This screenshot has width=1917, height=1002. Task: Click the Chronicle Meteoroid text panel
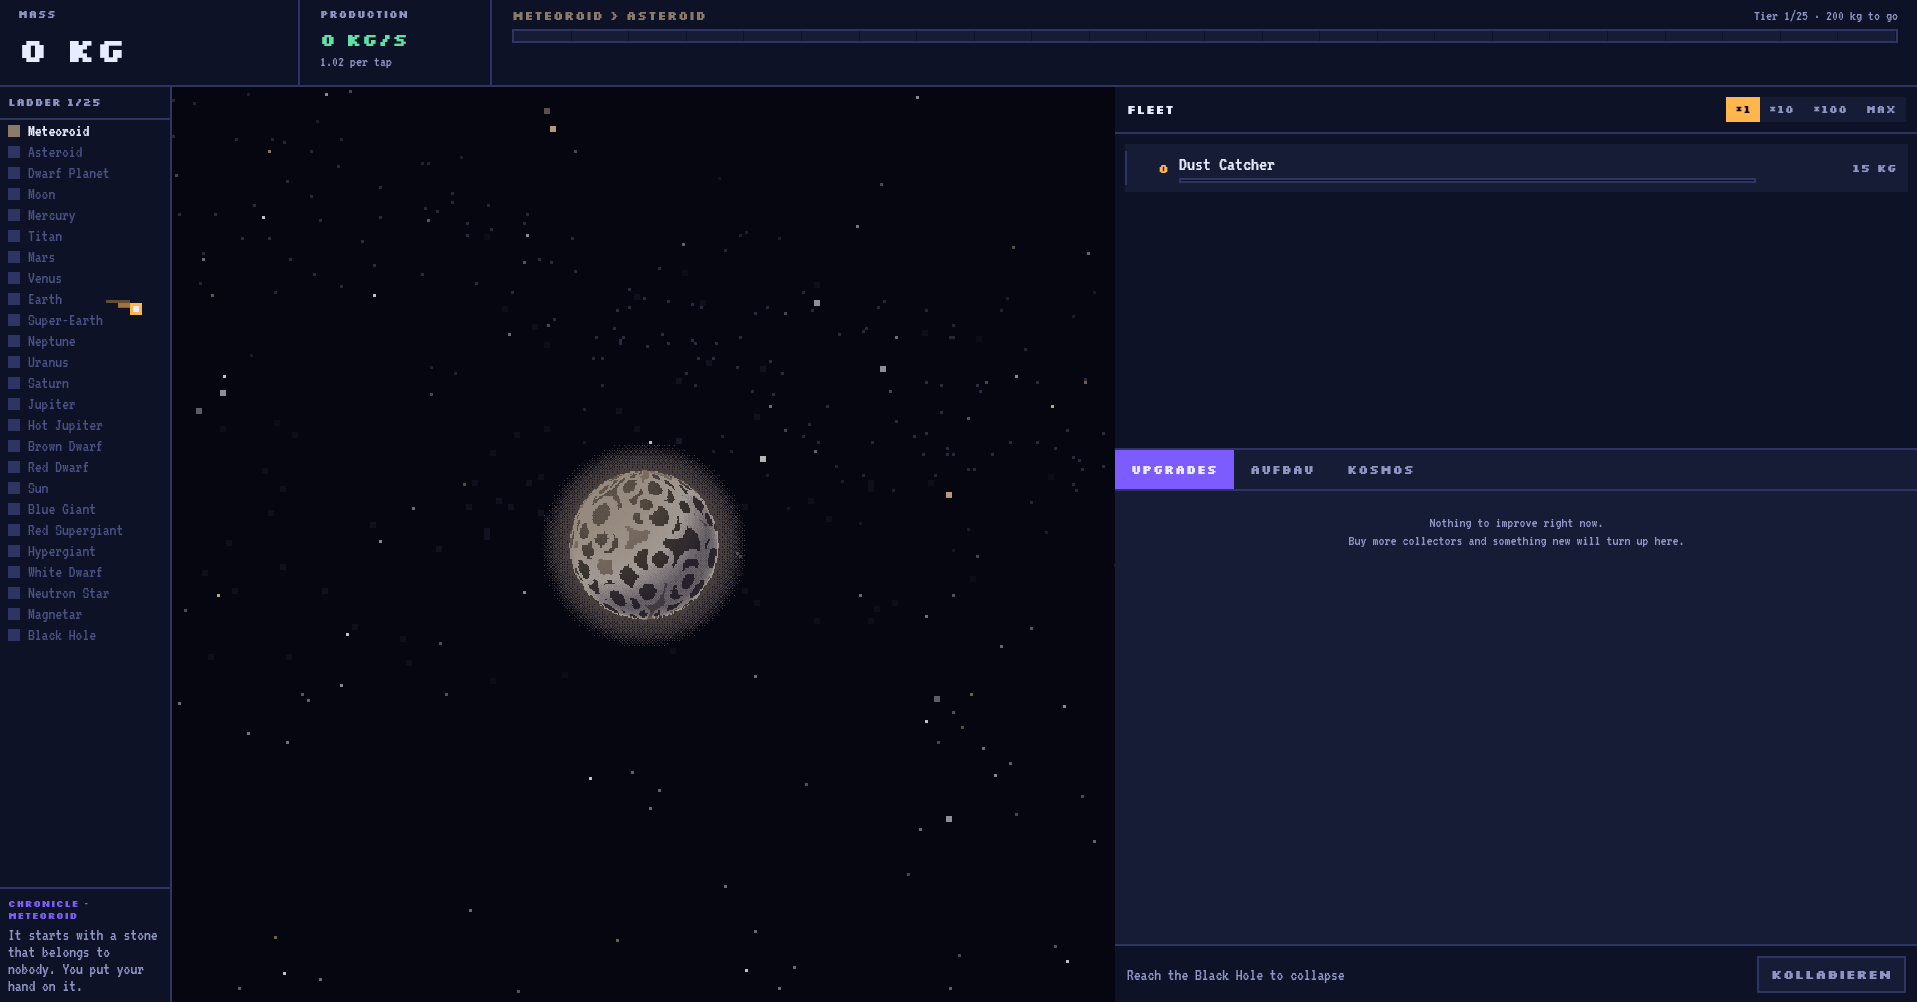pos(85,945)
